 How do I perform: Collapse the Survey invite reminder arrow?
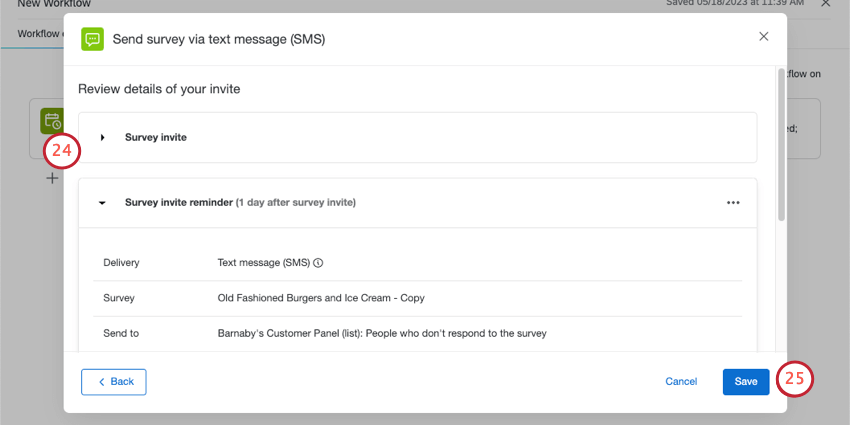pyautogui.click(x=103, y=202)
